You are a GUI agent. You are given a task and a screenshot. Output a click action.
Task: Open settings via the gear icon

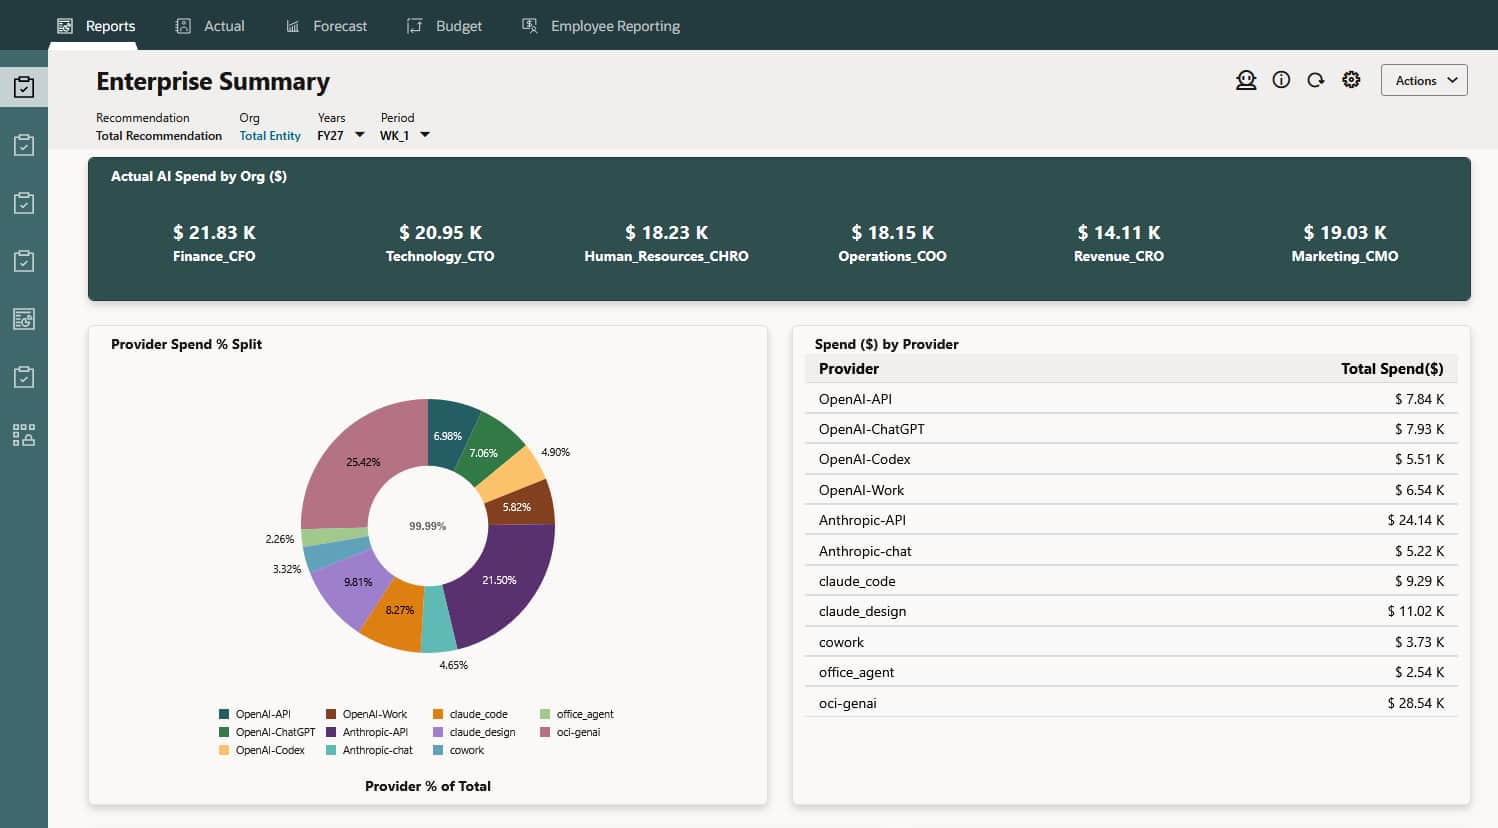(1351, 80)
